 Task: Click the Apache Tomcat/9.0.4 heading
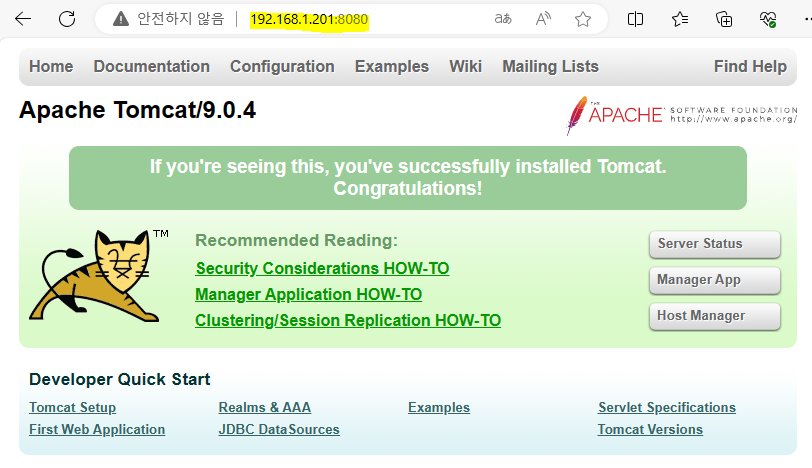pos(137,110)
